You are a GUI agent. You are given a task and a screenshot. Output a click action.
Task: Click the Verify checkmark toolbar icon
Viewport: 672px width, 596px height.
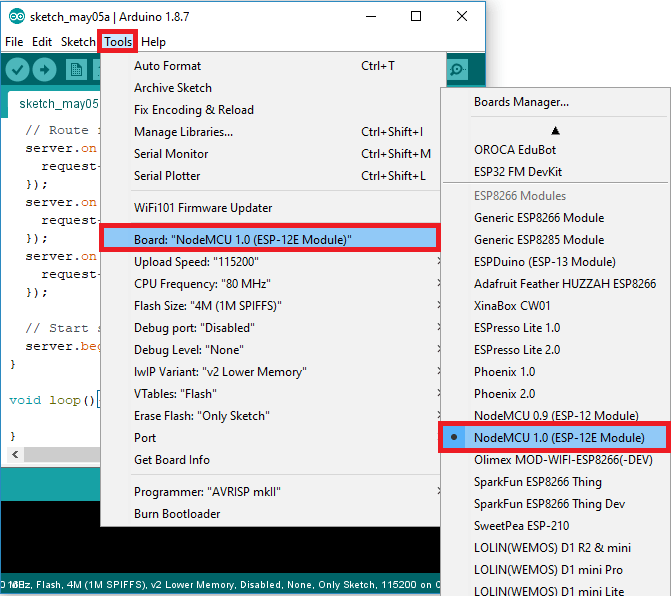coord(17,69)
